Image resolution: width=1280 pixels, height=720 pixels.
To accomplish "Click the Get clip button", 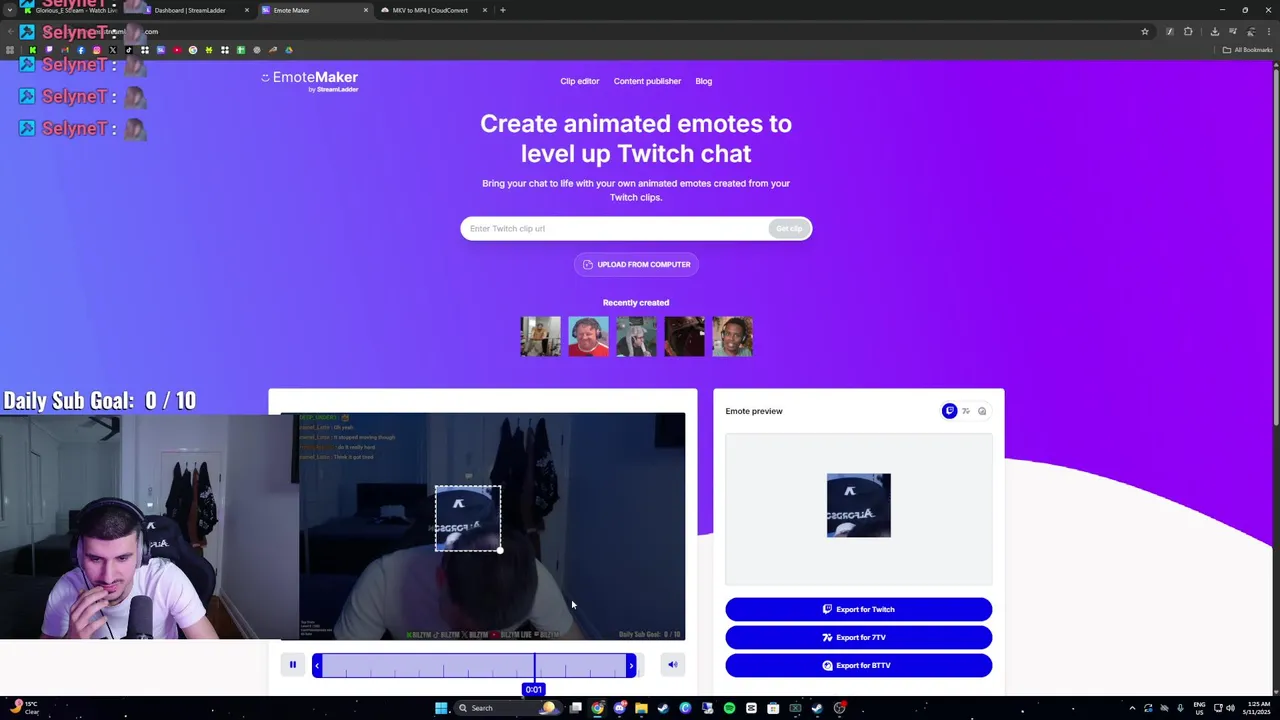I will [789, 229].
